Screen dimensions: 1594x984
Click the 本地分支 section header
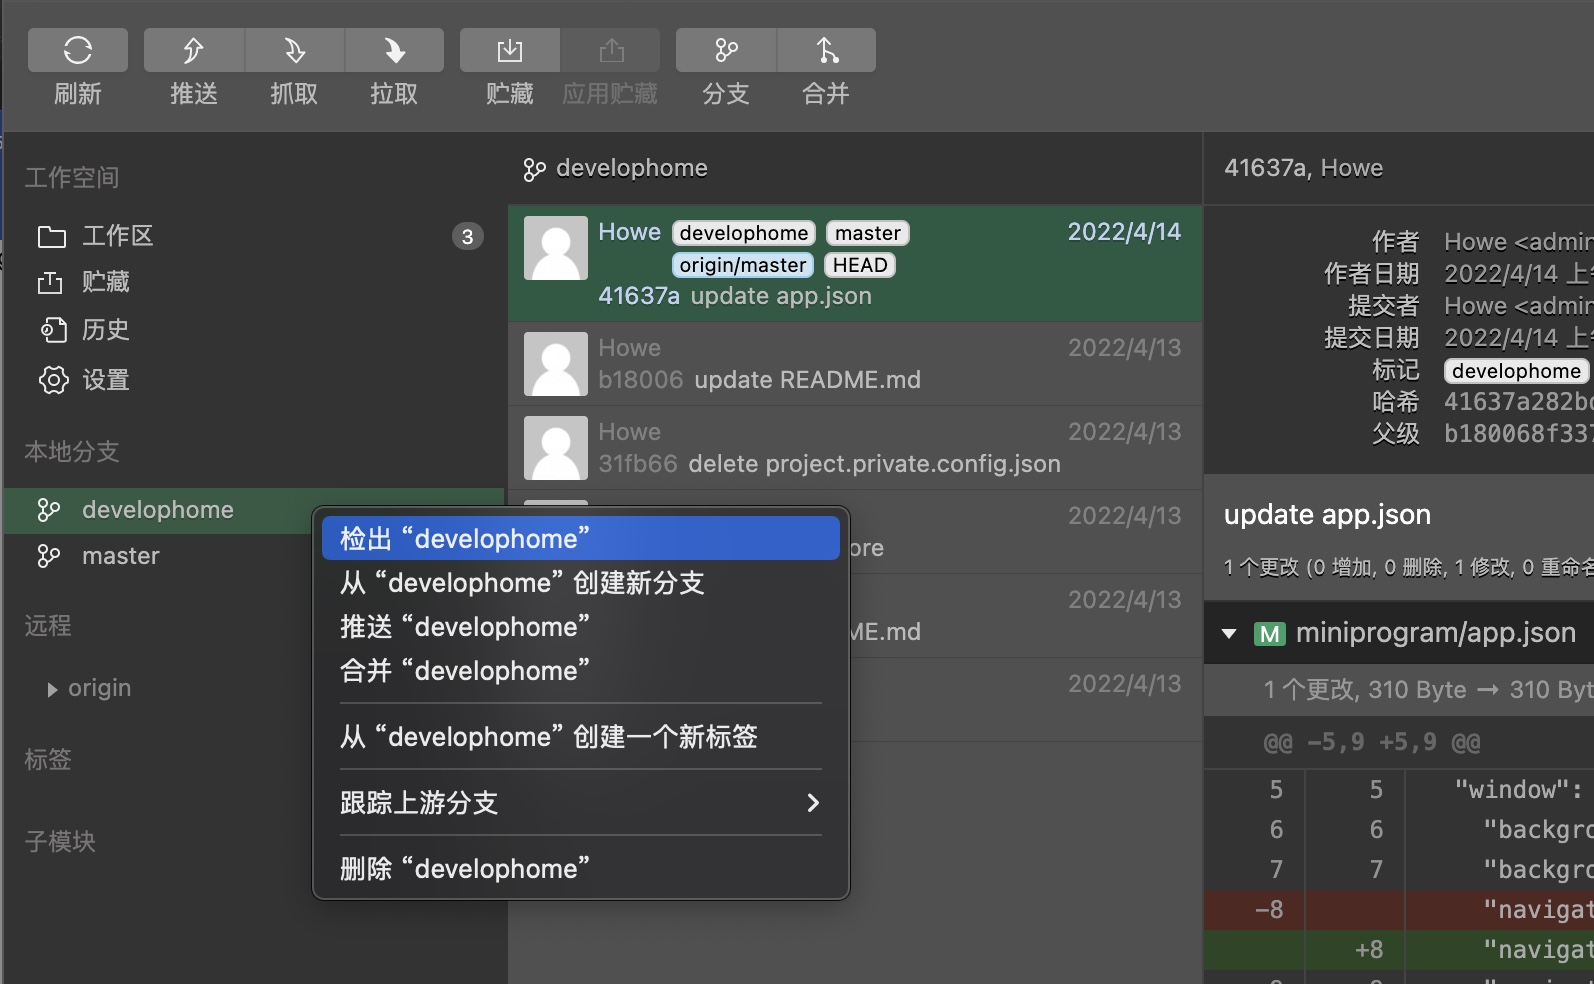click(72, 452)
